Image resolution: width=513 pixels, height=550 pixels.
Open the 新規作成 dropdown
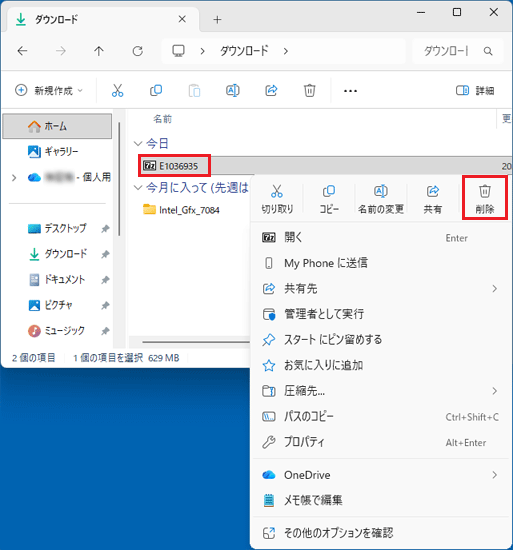pyautogui.click(x=49, y=90)
